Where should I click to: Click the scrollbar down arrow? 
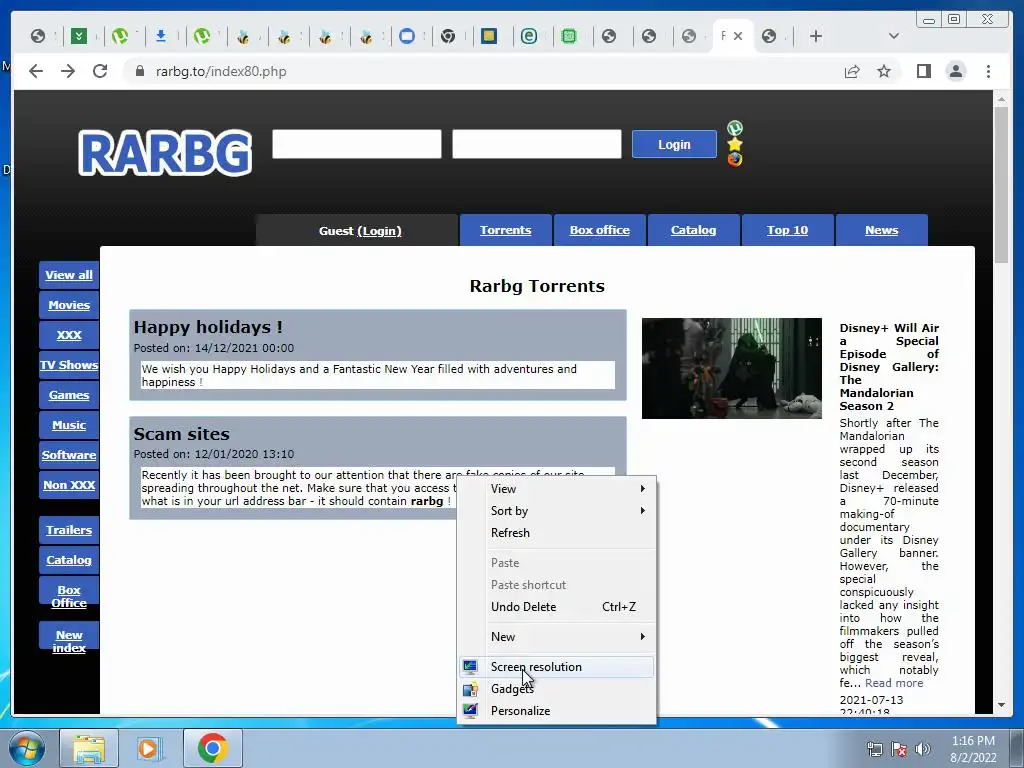coord(1001,705)
